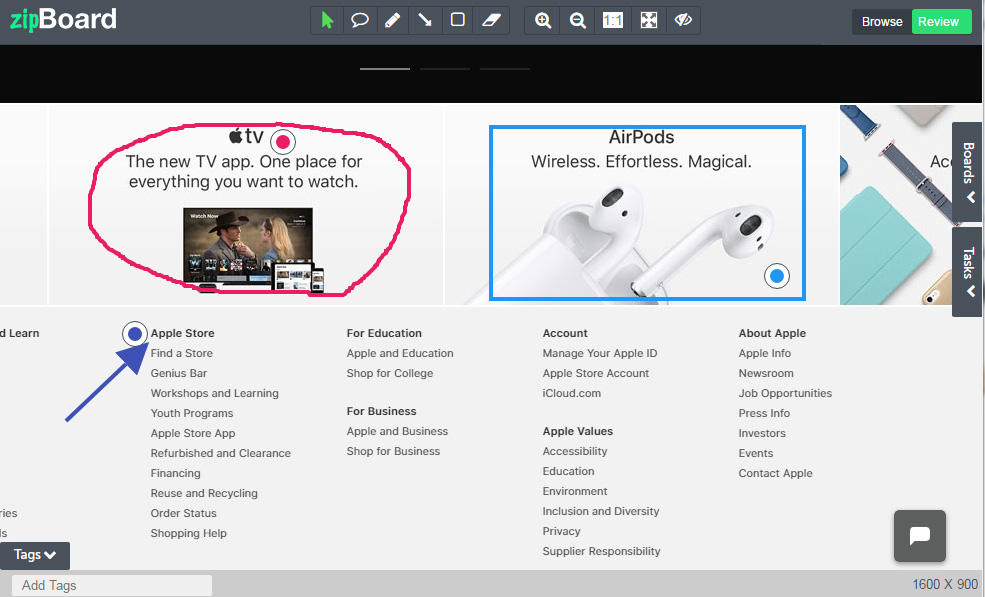
Task: Click the red annotation marker dot
Action: click(x=283, y=141)
